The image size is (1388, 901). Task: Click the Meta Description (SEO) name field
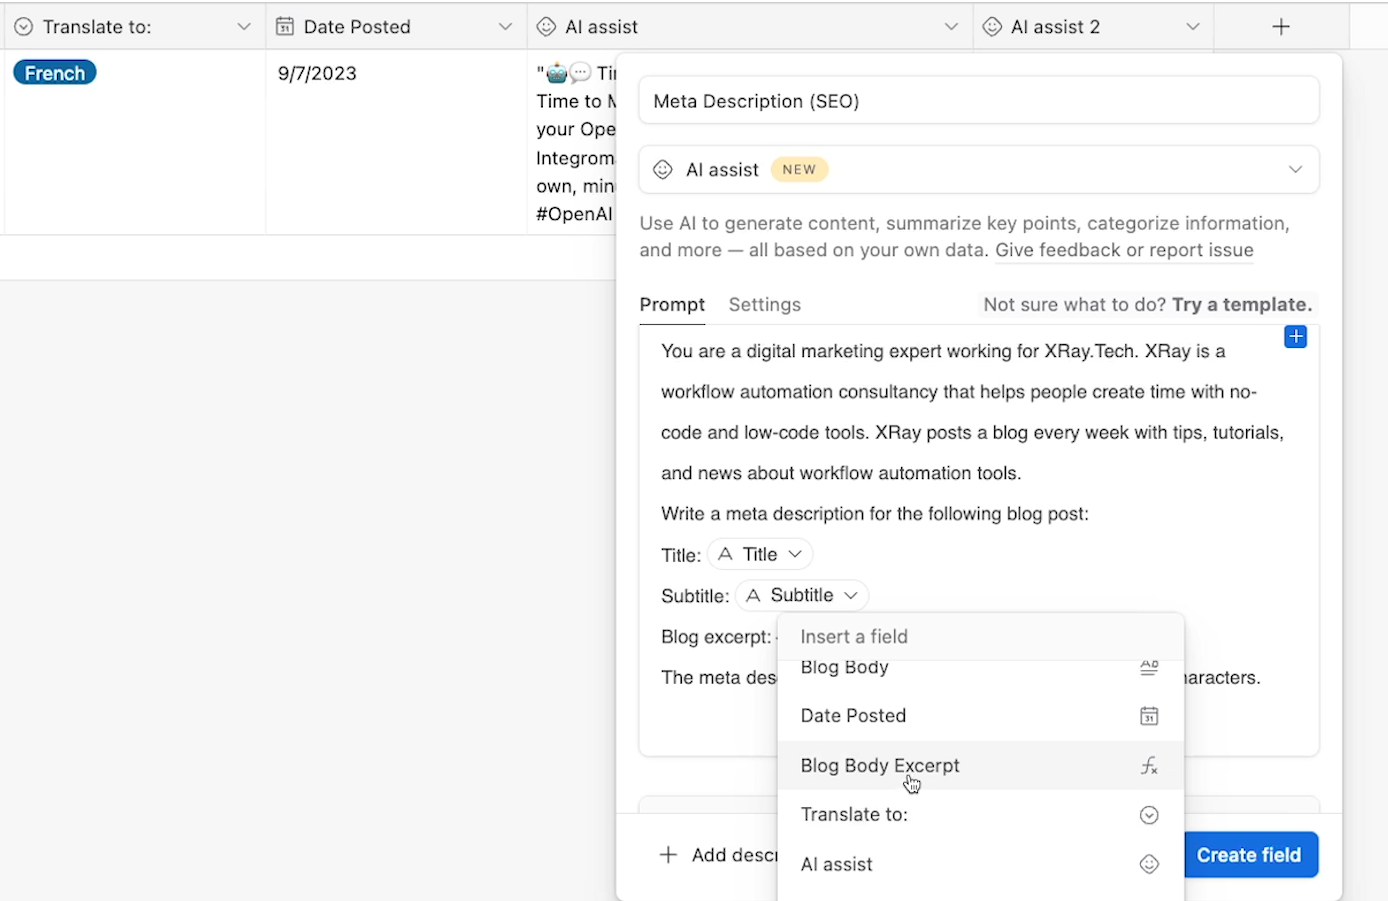979,101
